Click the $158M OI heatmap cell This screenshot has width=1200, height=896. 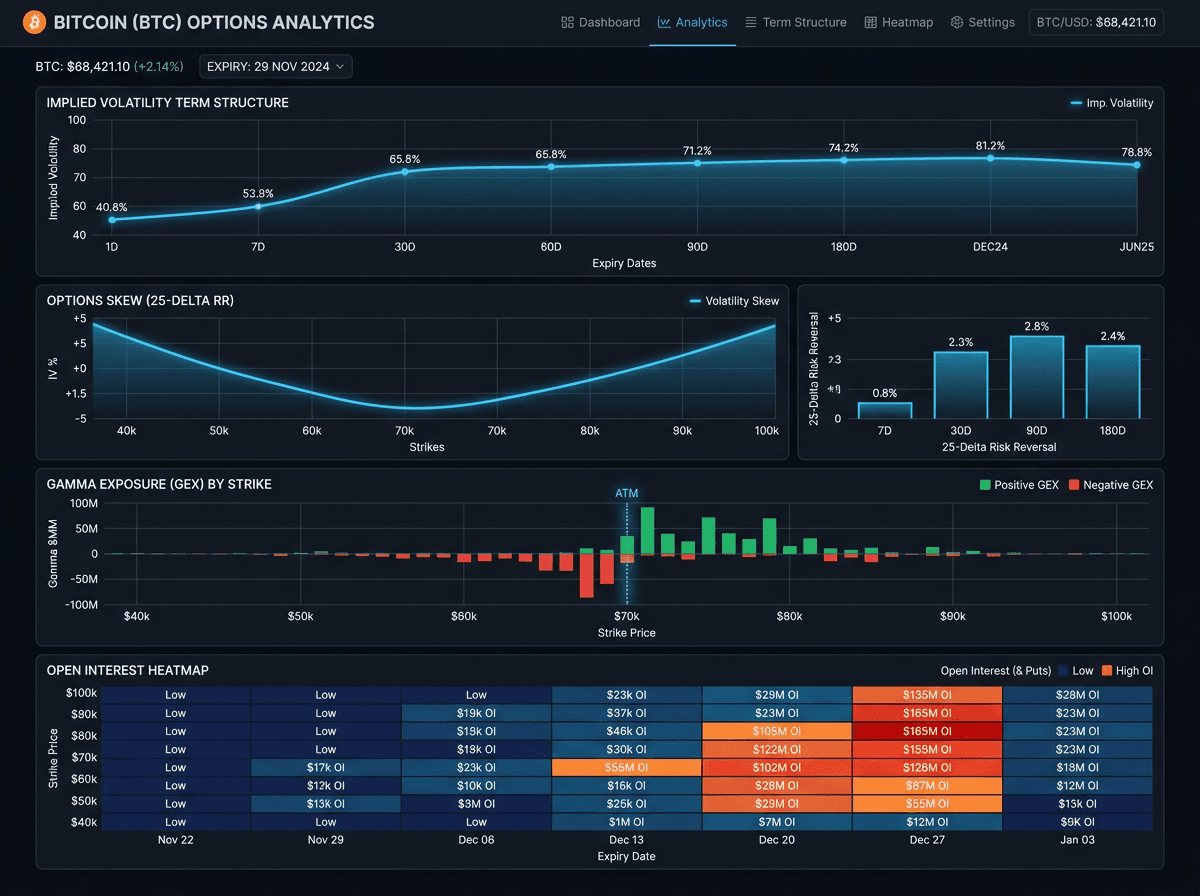click(x=927, y=749)
